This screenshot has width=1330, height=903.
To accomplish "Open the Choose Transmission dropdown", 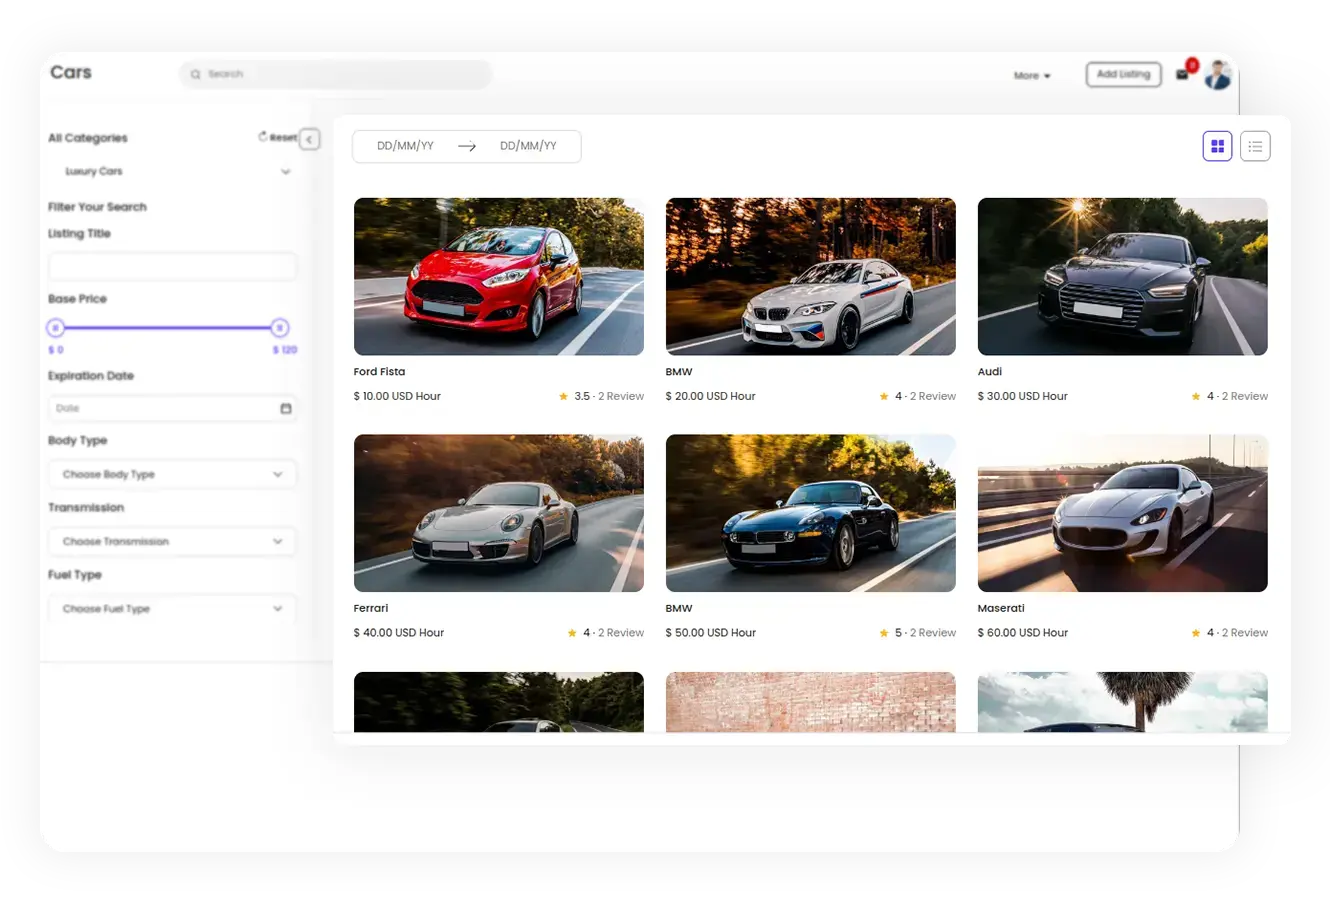I will point(172,541).
